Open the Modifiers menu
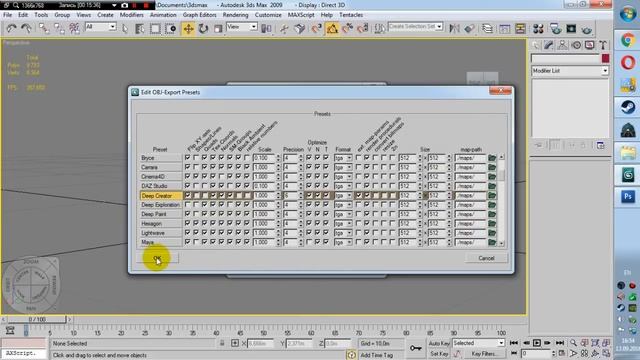This screenshot has height=360, width=640. [131, 15]
